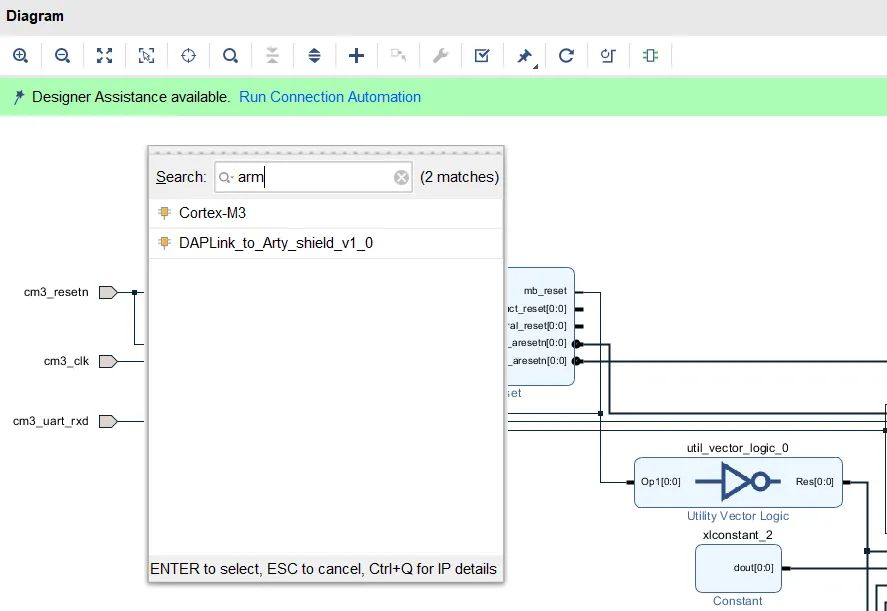Click the Optimize Routing icon
This screenshot has width=887, height=611.
pyautogui.click(x=608, y=55)
